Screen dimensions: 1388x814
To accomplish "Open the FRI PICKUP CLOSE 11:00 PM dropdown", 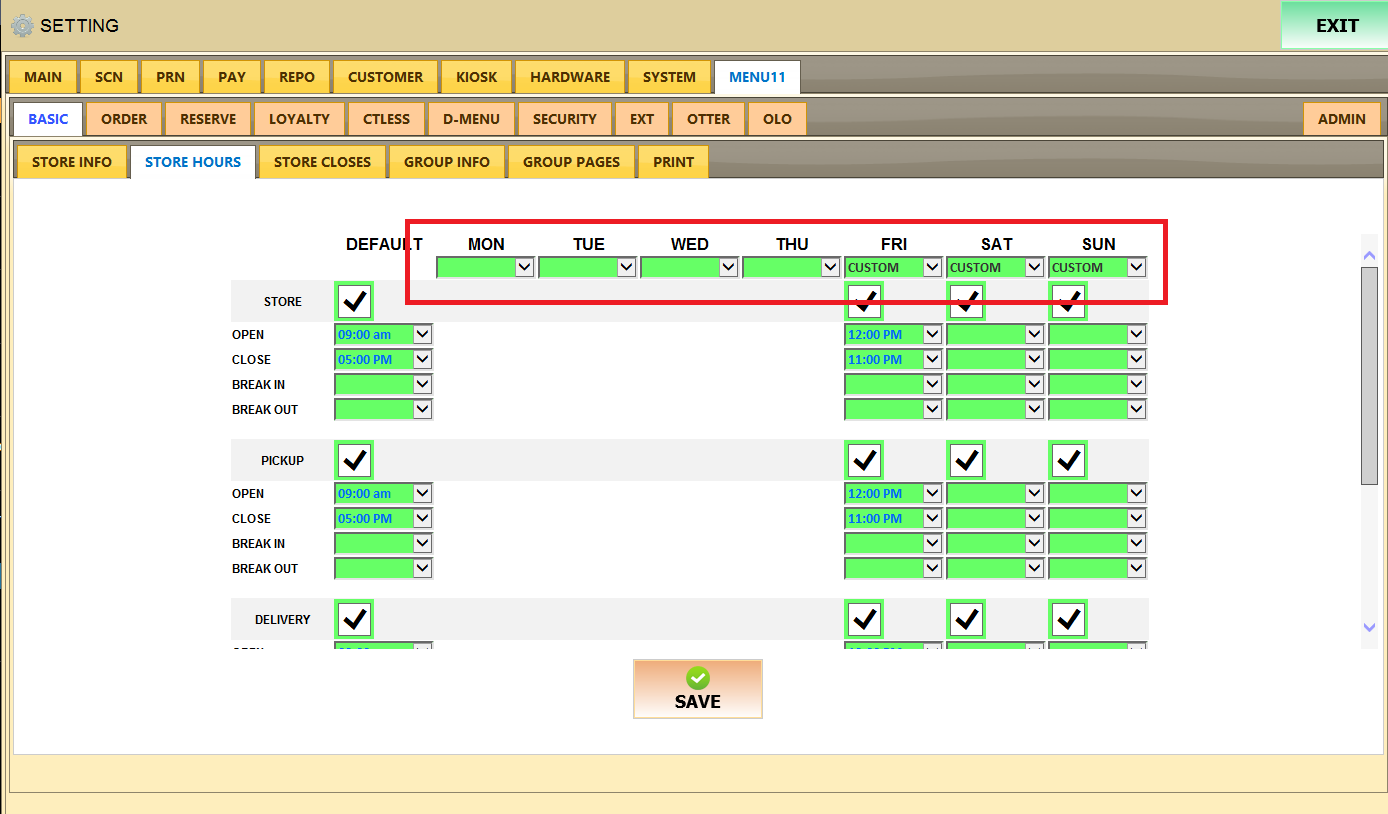I will point(893,518).
